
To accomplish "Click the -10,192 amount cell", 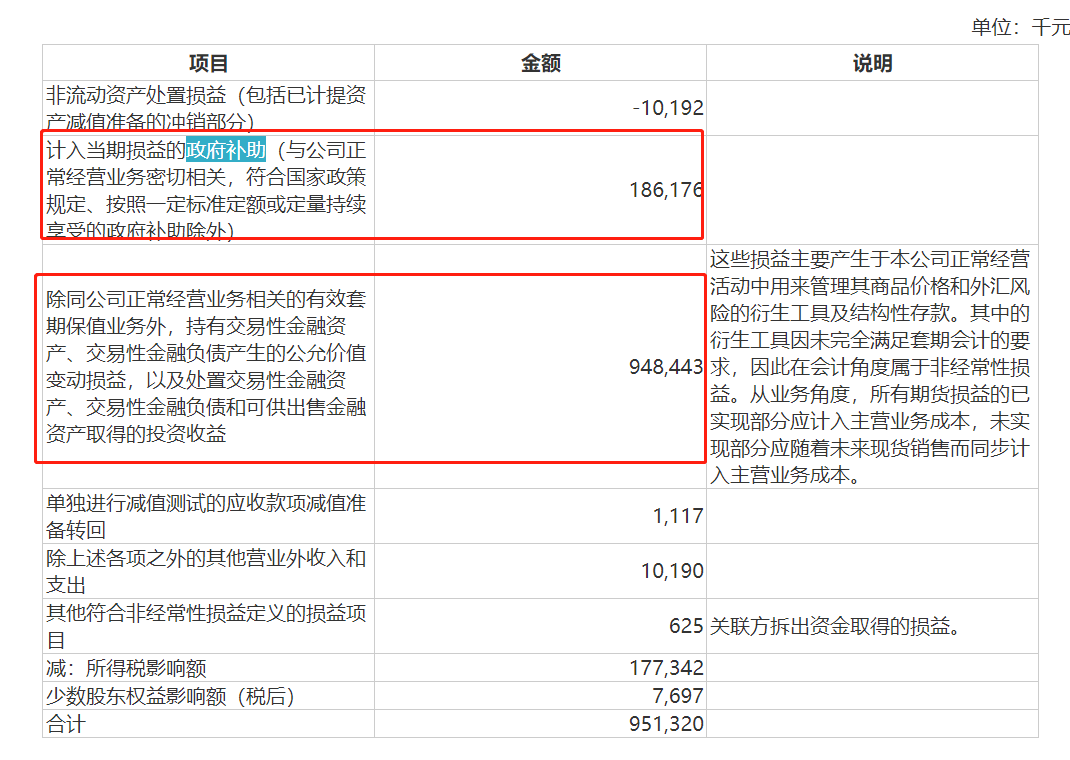I will tap(668, 108).
